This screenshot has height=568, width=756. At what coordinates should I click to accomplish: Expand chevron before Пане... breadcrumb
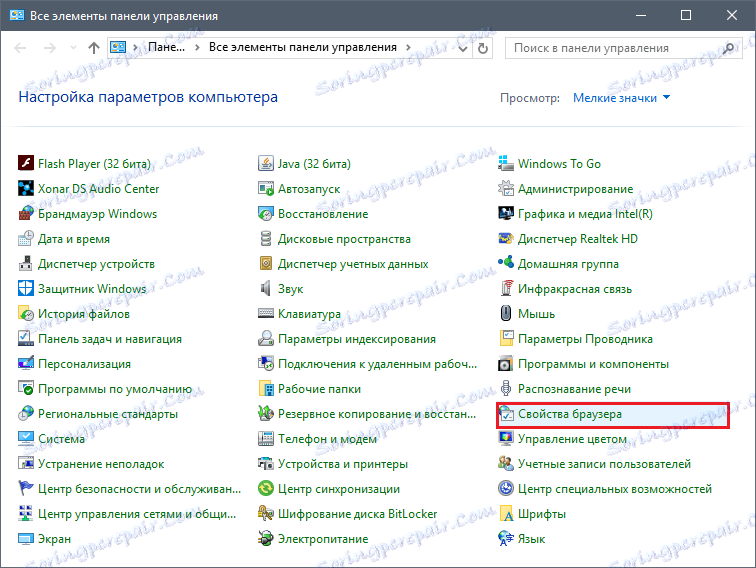click(x=135, y=47)
